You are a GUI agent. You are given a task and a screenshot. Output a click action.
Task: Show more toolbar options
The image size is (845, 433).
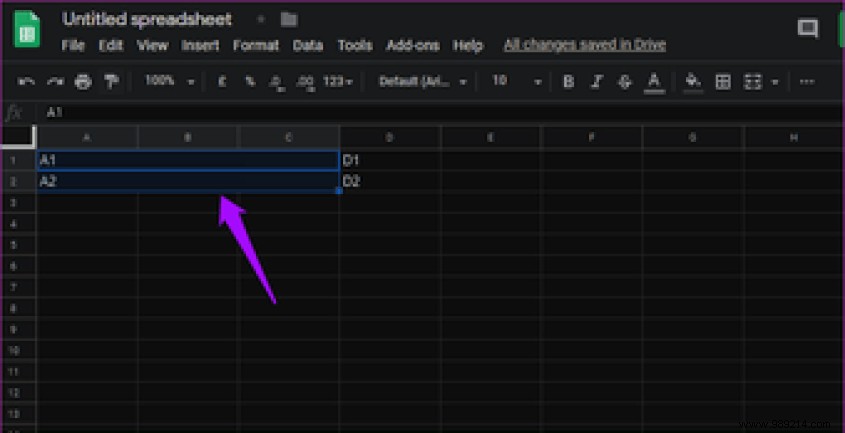(x=807, y=82)
